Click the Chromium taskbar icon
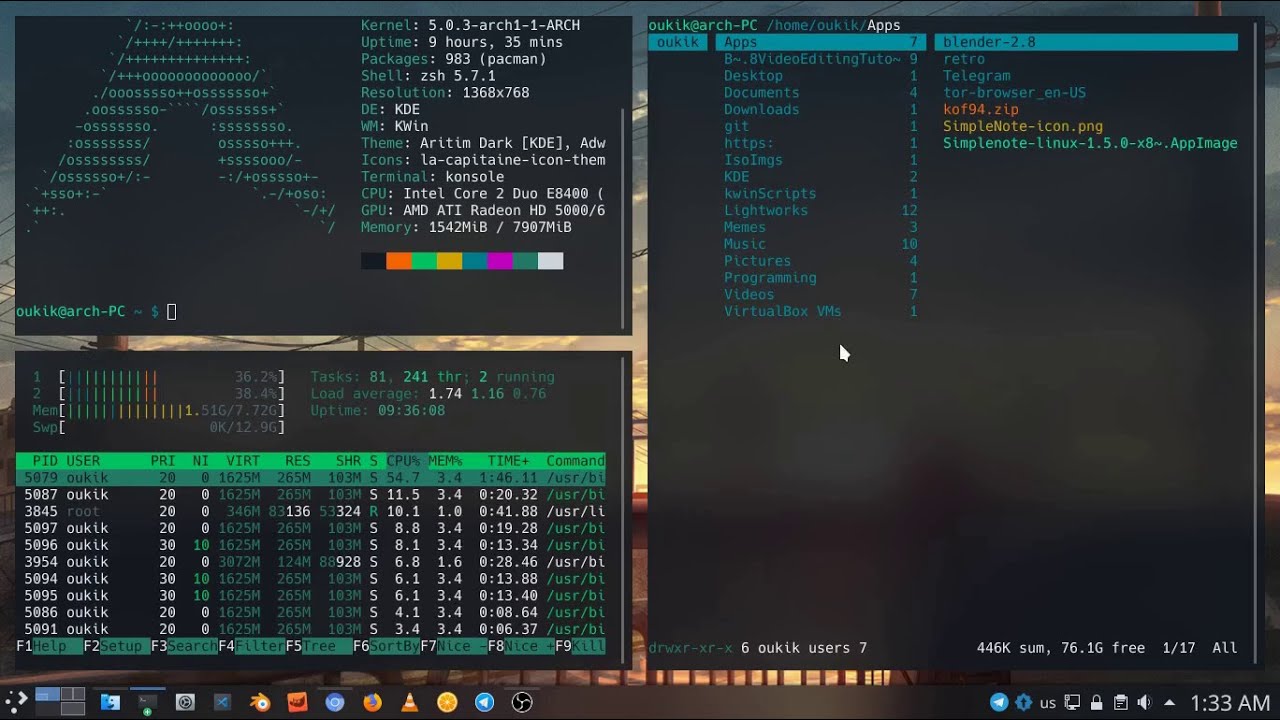The height and width of the screenshot is (720, 1280). (334, 702)
